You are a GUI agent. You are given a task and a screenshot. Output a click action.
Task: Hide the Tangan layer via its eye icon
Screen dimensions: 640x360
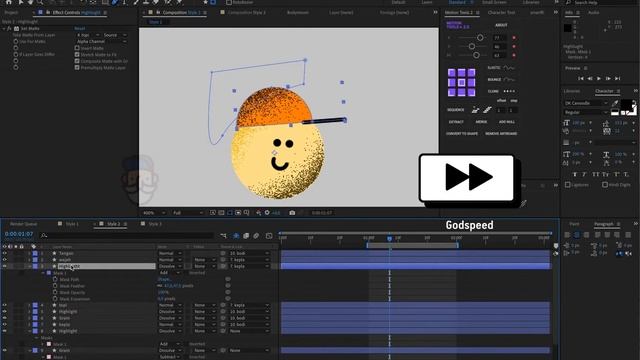click(4, 253)
